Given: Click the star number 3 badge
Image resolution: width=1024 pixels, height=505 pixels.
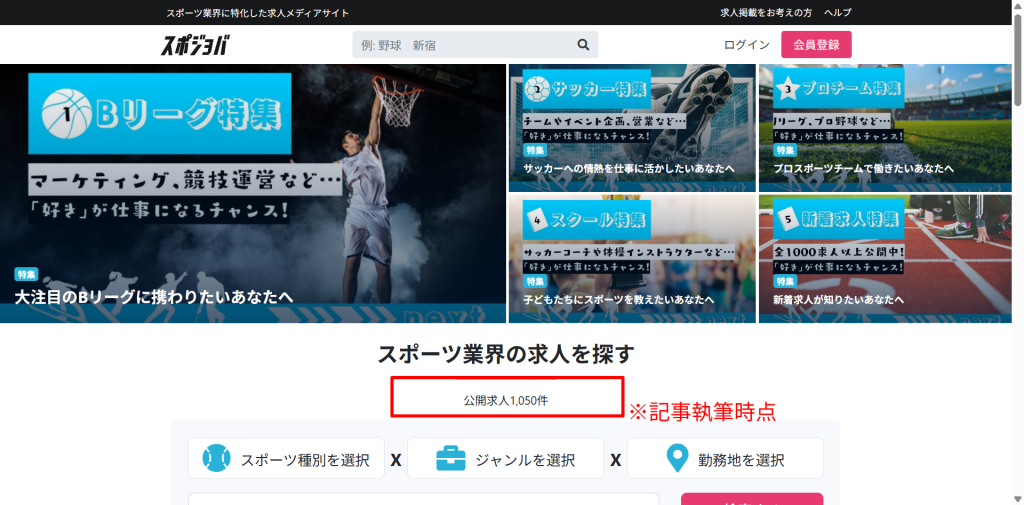Looking at the screenshot, I should point(788,89).
